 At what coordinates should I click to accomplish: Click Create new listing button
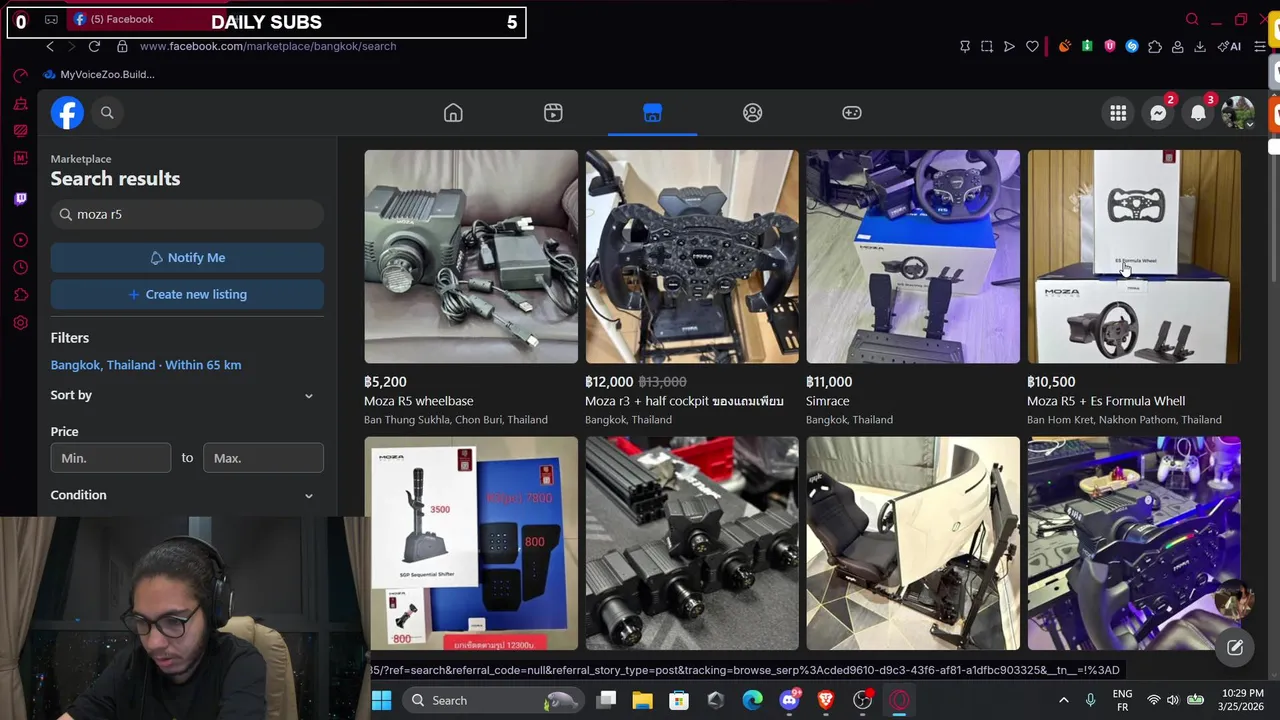click(187, 294)
